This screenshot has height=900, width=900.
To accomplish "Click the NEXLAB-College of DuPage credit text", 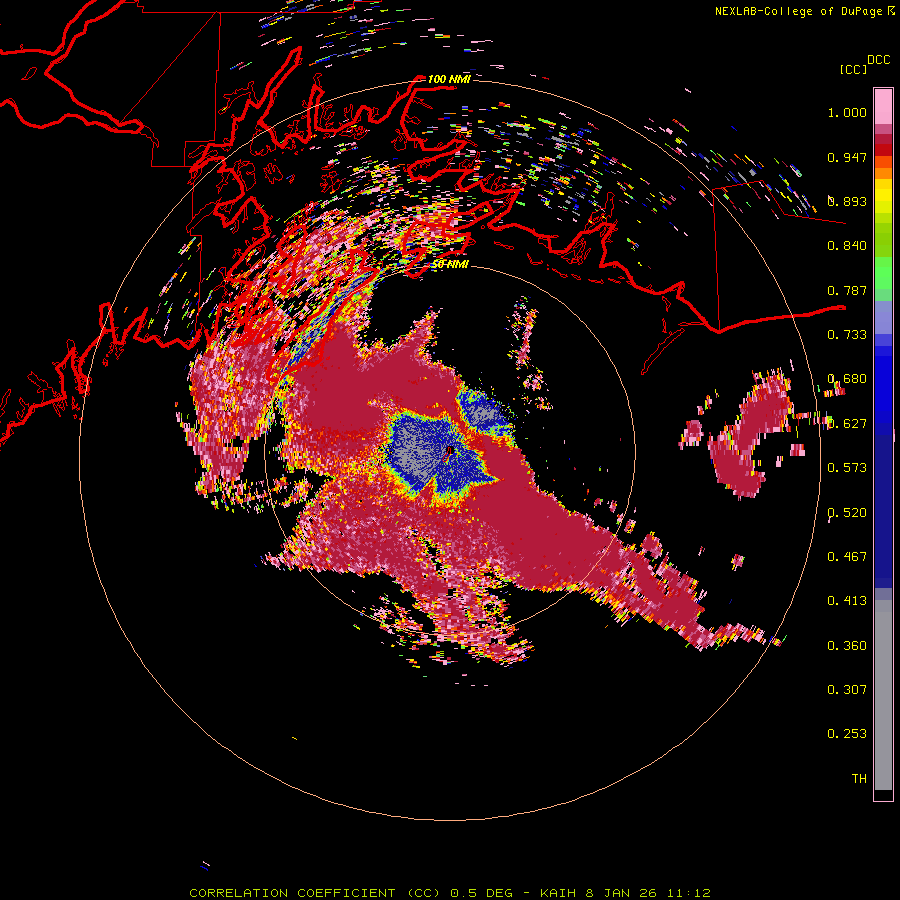I will click(804, 11).
